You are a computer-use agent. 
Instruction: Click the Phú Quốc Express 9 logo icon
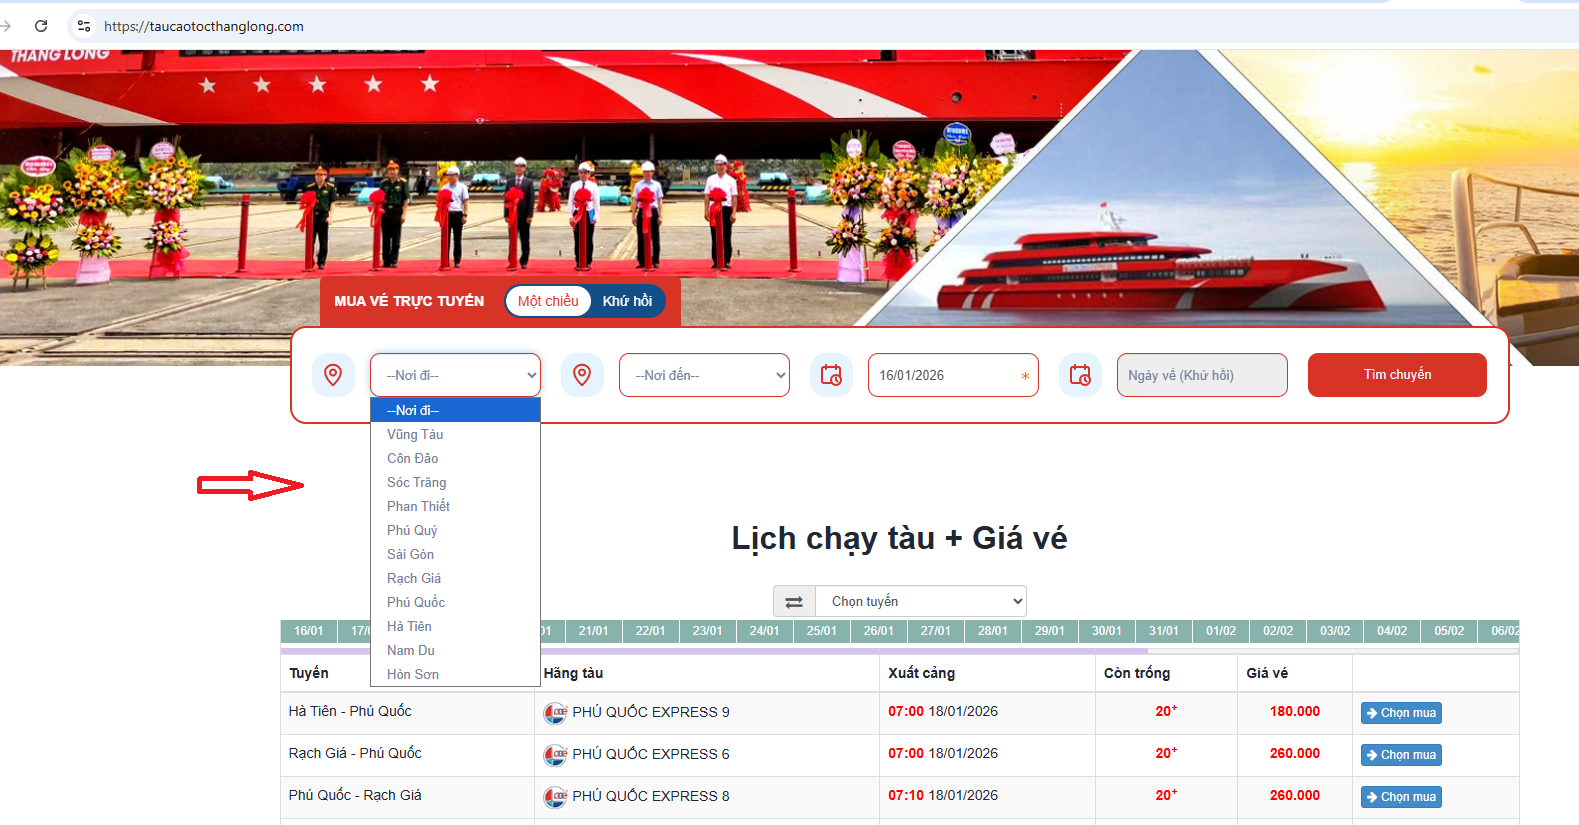(555, 713)
